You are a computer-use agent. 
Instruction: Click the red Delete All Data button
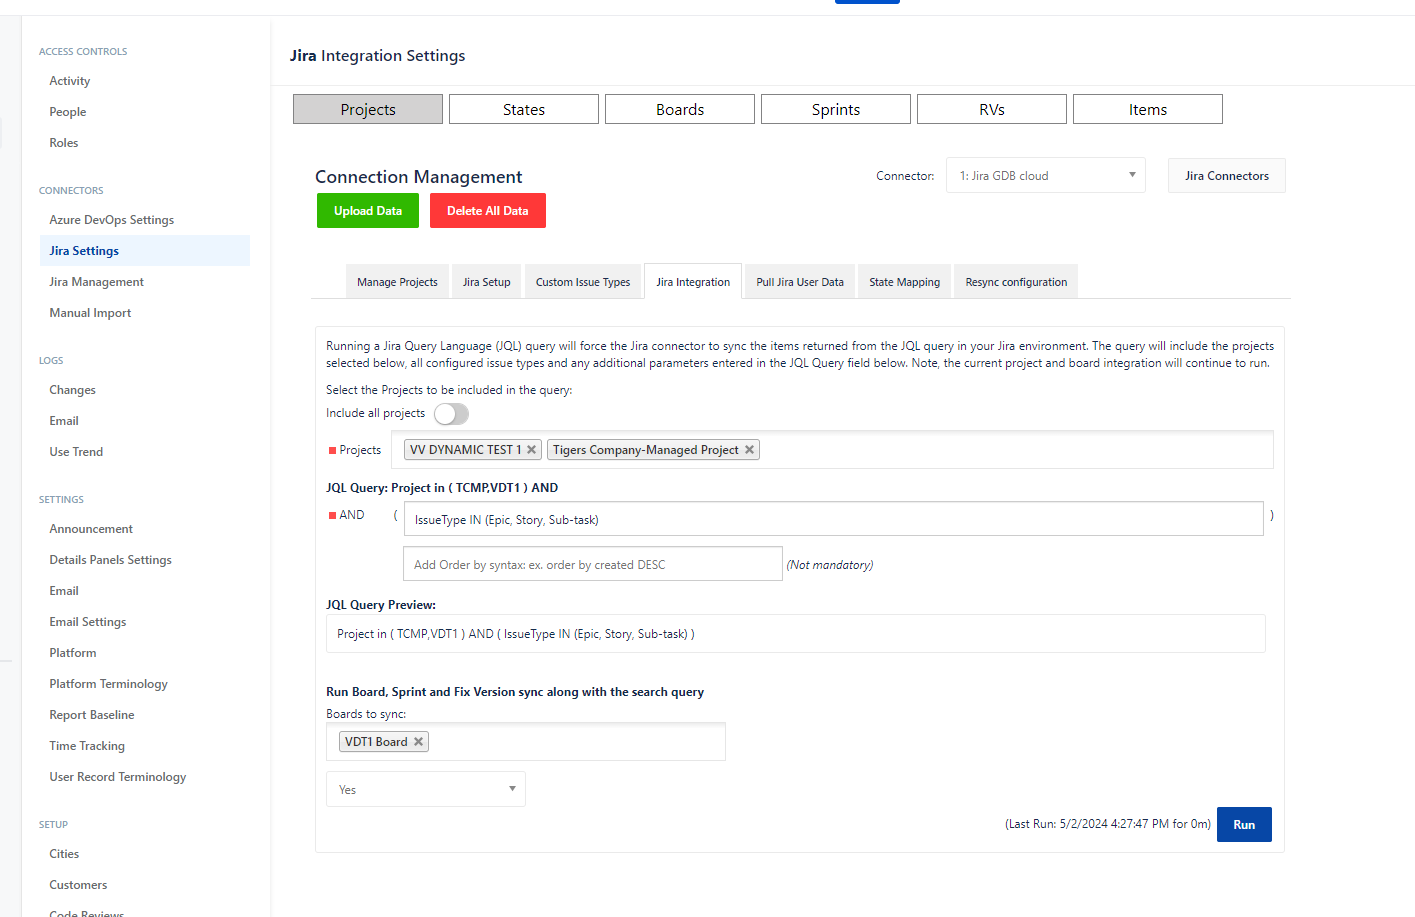(x=488, y=211)
